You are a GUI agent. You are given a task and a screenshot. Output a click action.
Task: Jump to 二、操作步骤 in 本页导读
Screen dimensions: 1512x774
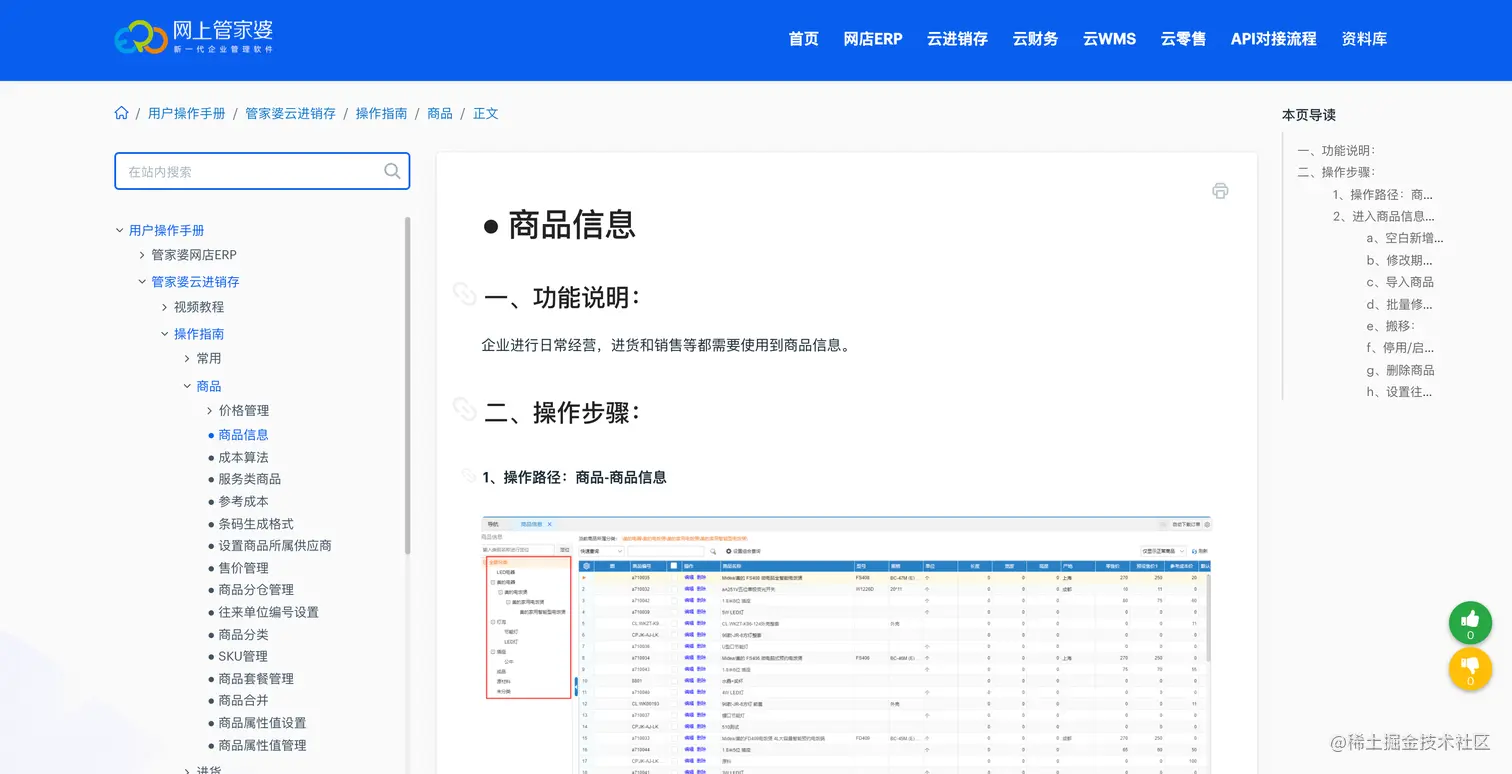coord(1336,172)
